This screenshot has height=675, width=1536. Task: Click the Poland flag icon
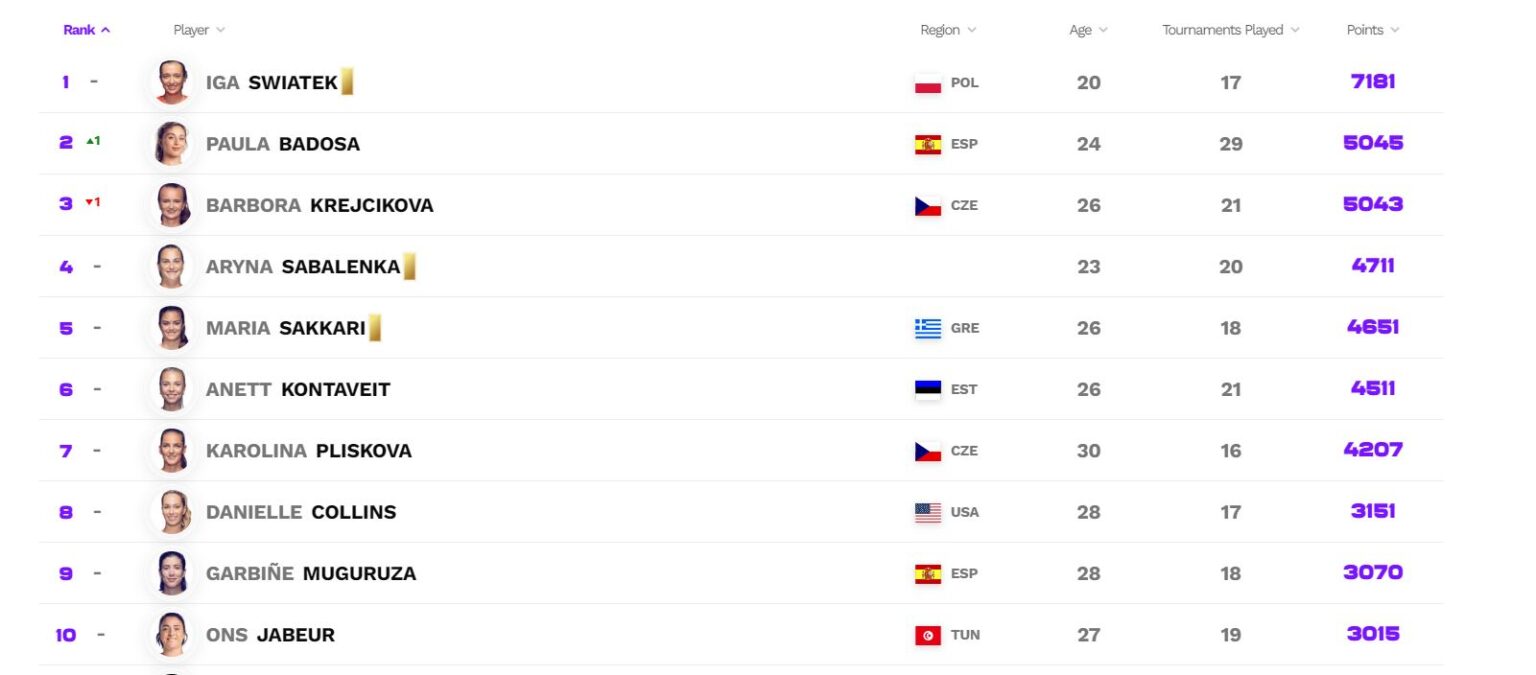click(x=928, y=83)
